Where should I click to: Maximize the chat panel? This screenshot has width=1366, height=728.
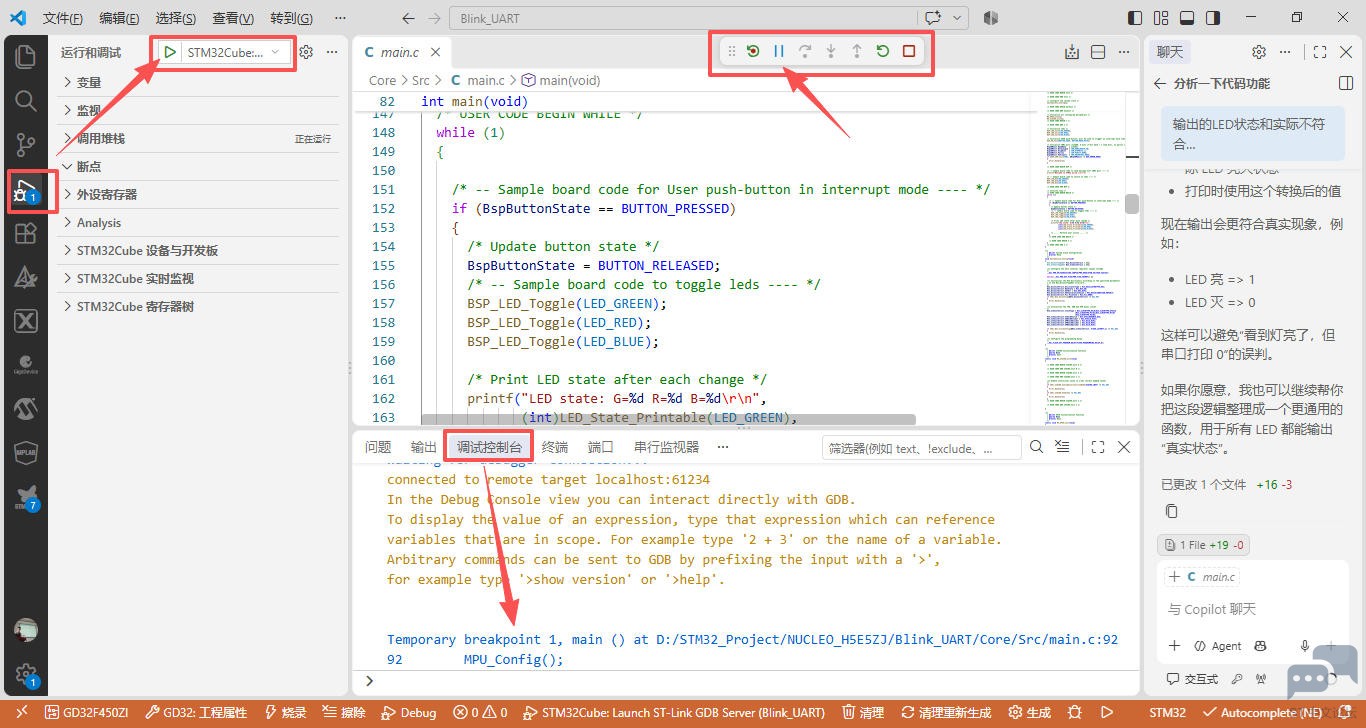[x=1320, y=52]
